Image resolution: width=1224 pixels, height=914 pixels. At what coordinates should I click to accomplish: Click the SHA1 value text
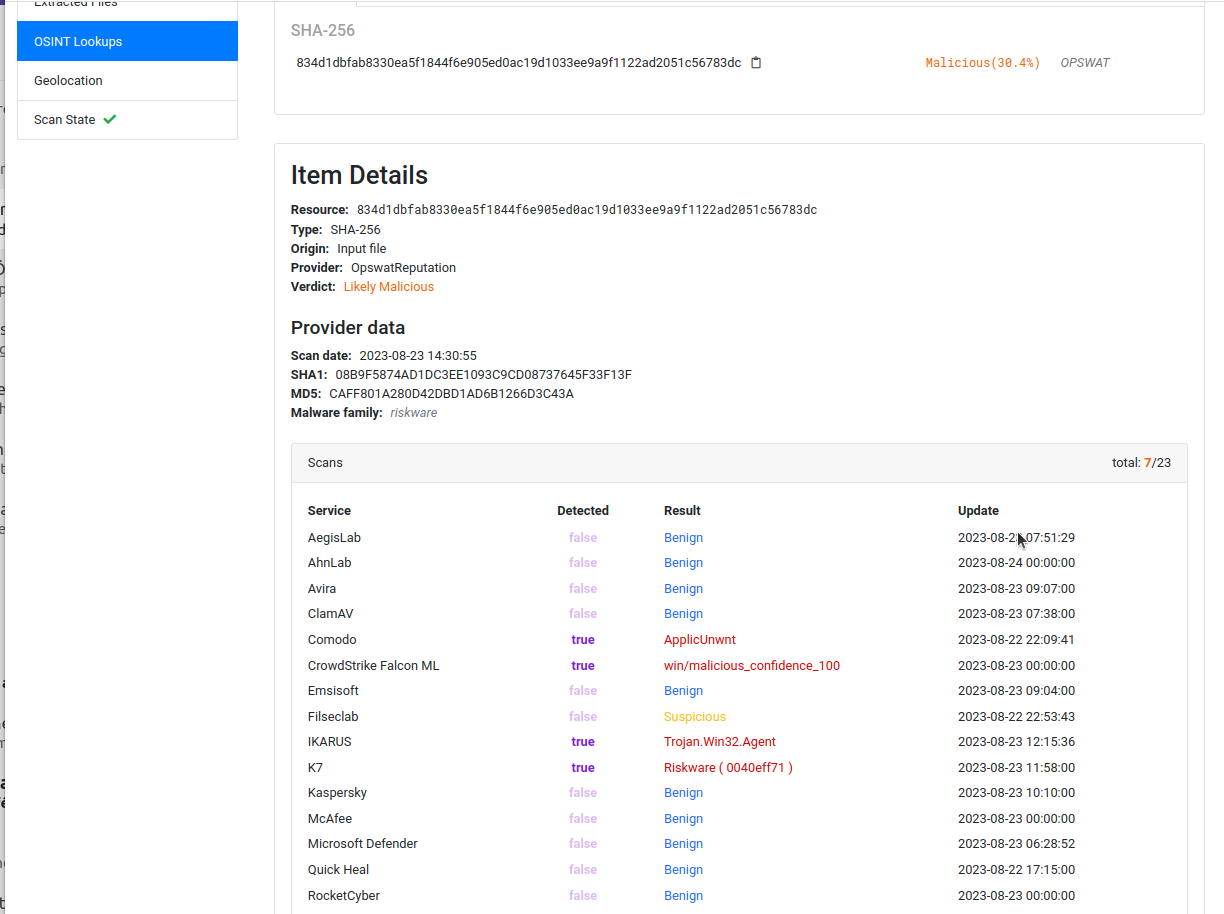[x=483, y=375]
